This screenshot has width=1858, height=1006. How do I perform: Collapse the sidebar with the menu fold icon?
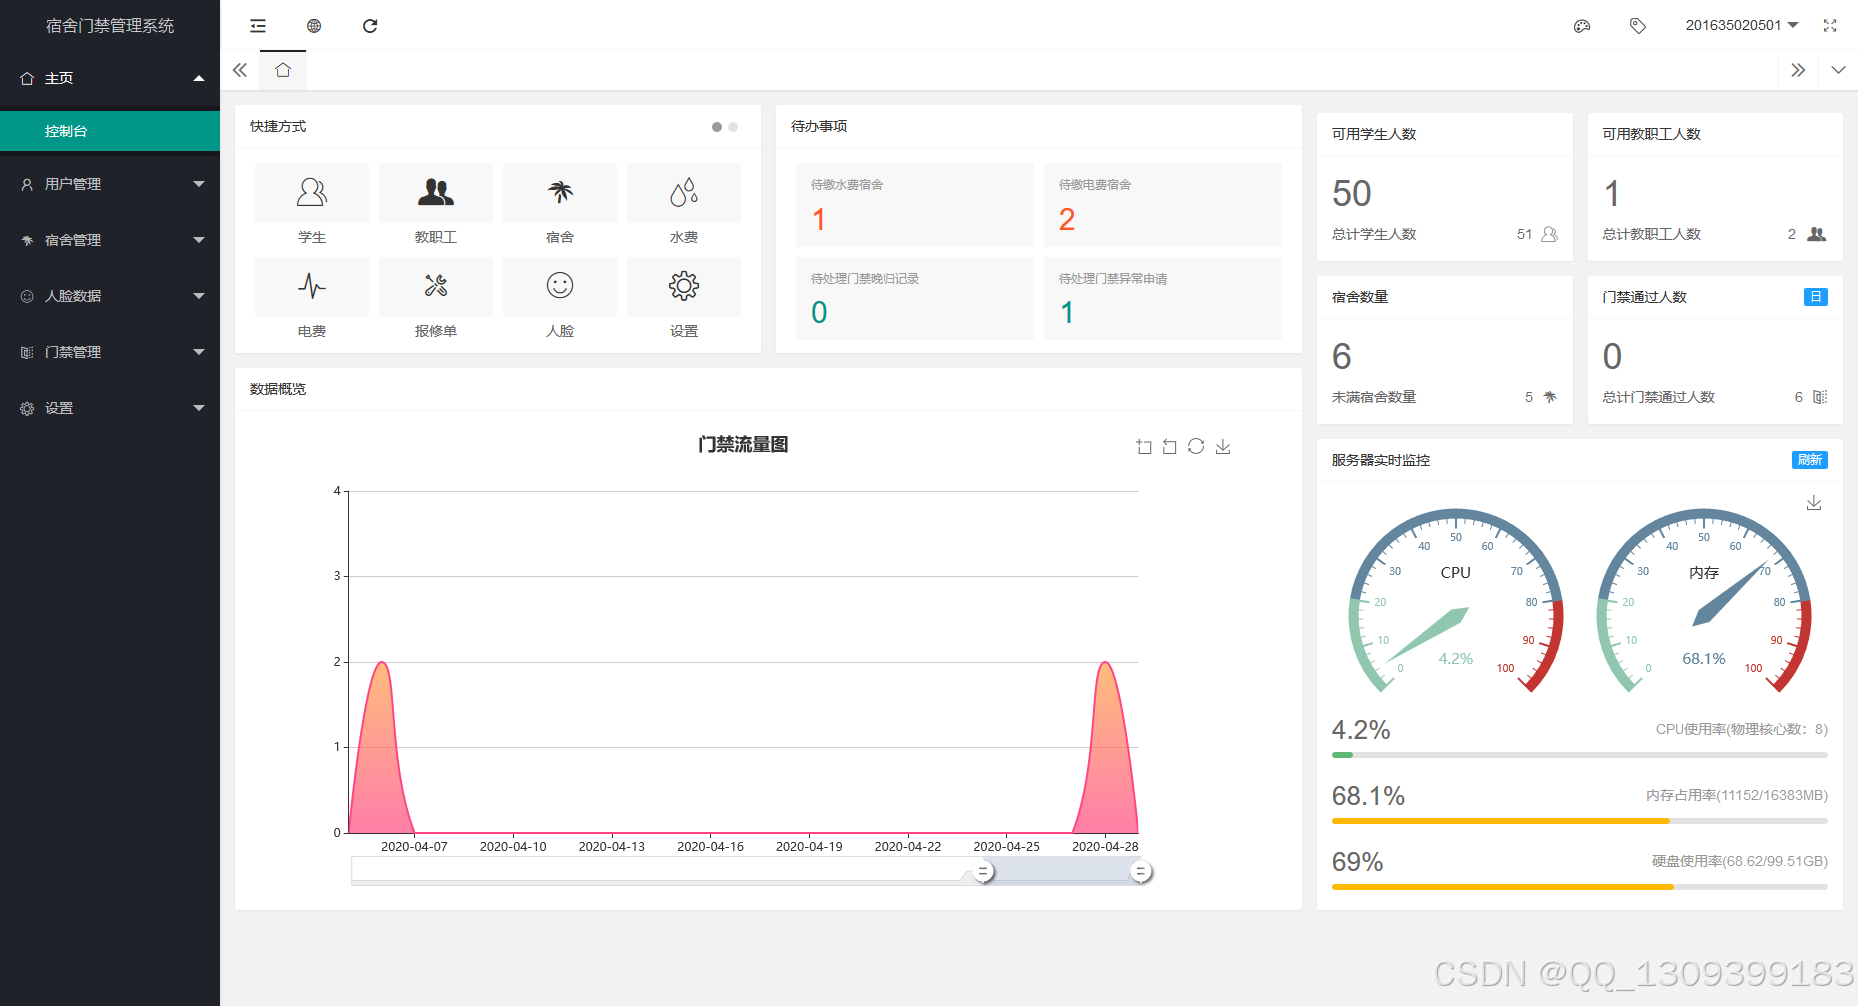click(258, 26)
